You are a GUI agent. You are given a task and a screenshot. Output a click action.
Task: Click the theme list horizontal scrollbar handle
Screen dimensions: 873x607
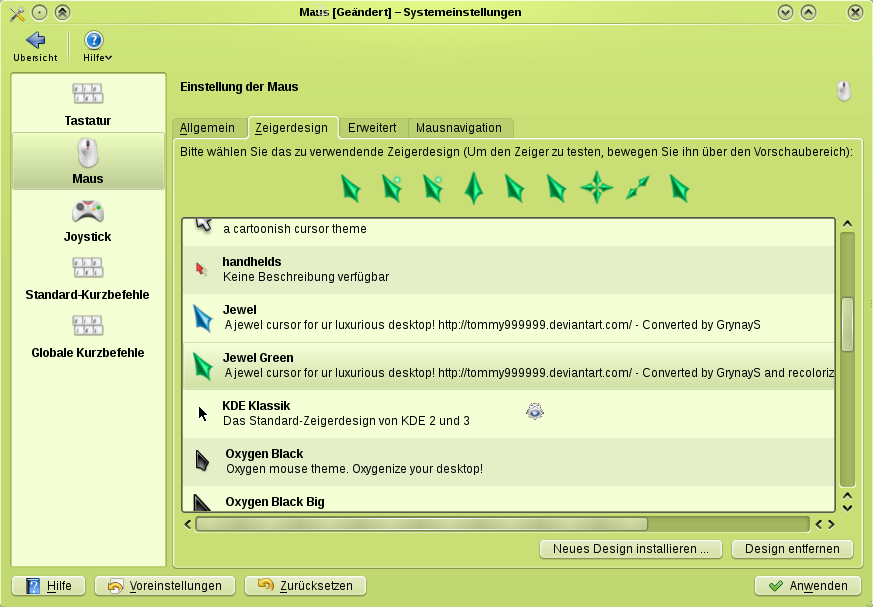coord(422,524)
